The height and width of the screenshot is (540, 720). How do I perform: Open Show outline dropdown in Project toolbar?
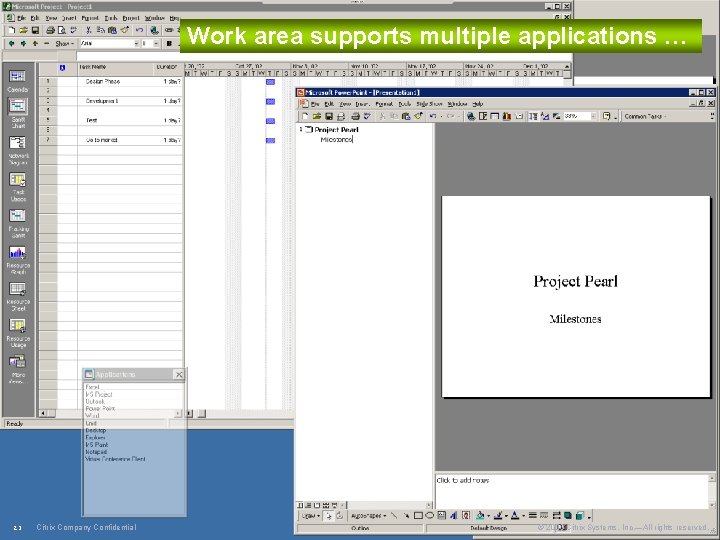(64, 44)
